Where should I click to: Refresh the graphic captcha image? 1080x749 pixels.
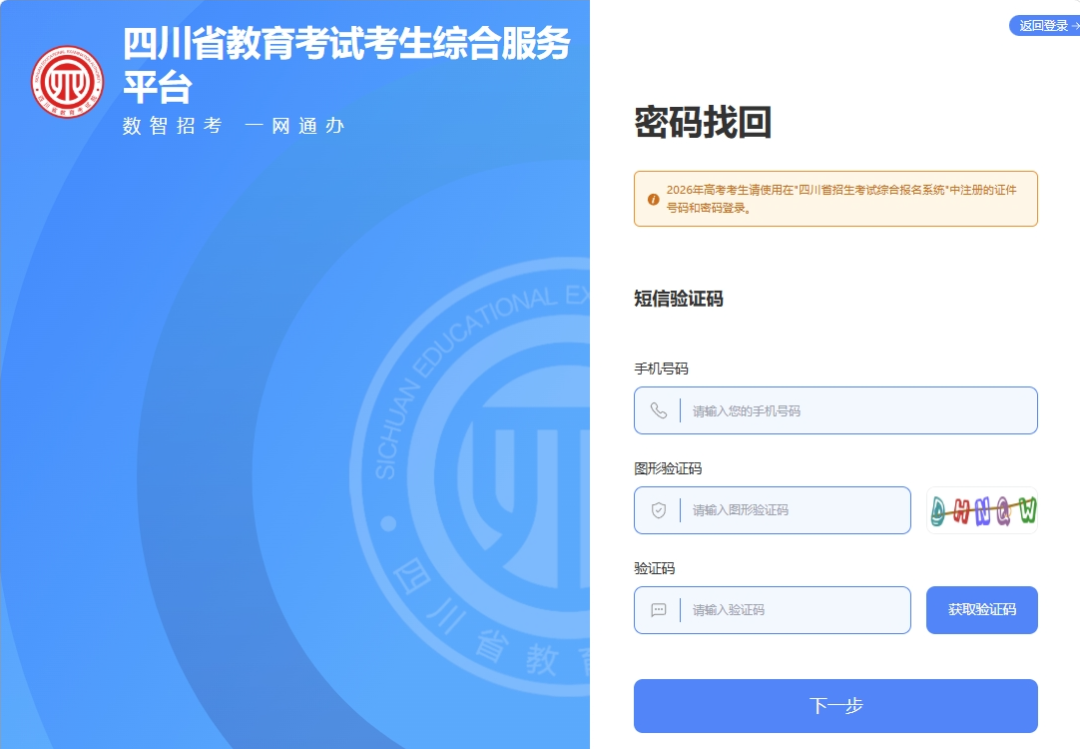click(982, 511)
